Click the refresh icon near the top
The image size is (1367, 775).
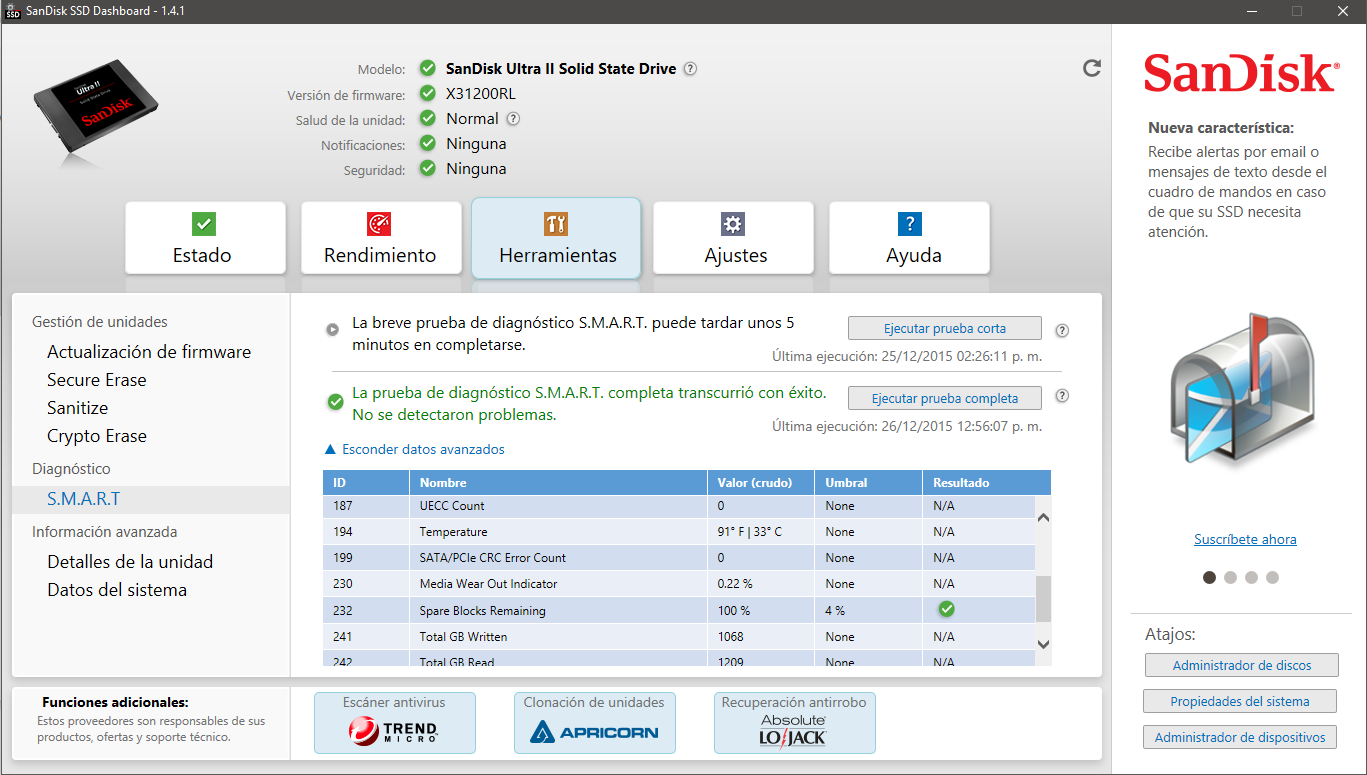pyautogui.click(x=1092, y=68)
